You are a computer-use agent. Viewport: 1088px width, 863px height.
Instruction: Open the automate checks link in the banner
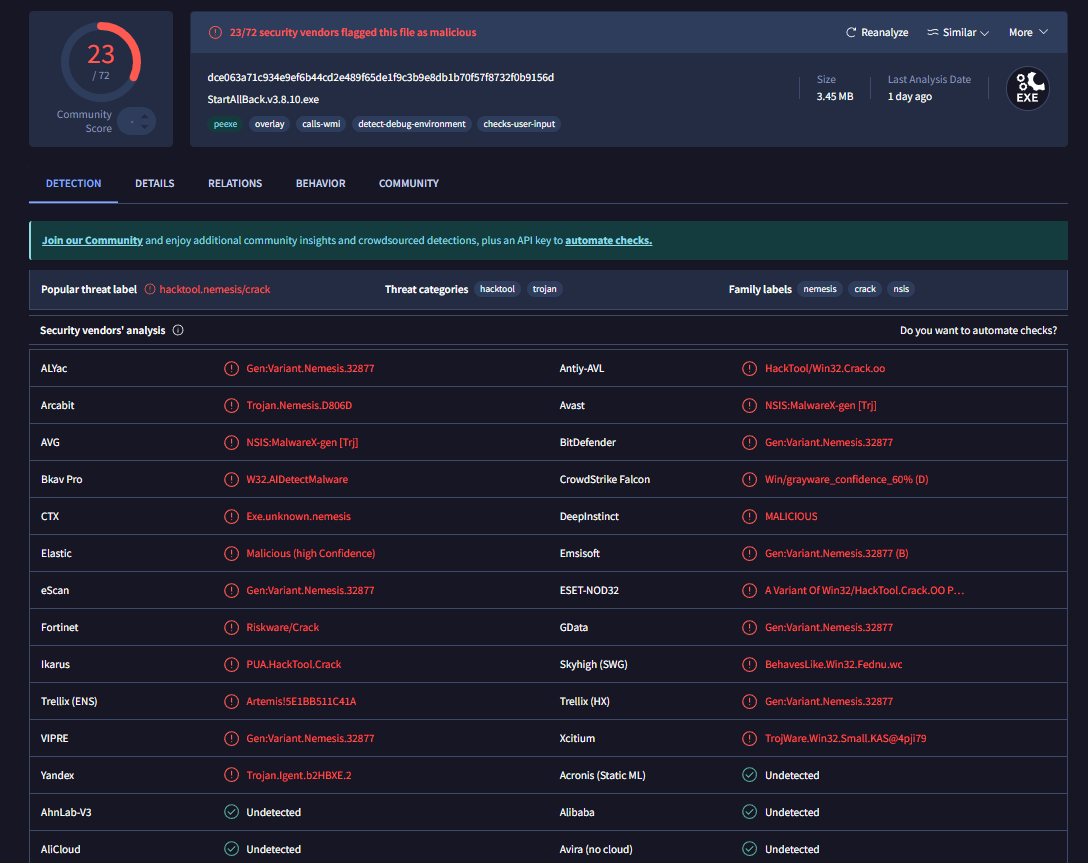point(609,241)
